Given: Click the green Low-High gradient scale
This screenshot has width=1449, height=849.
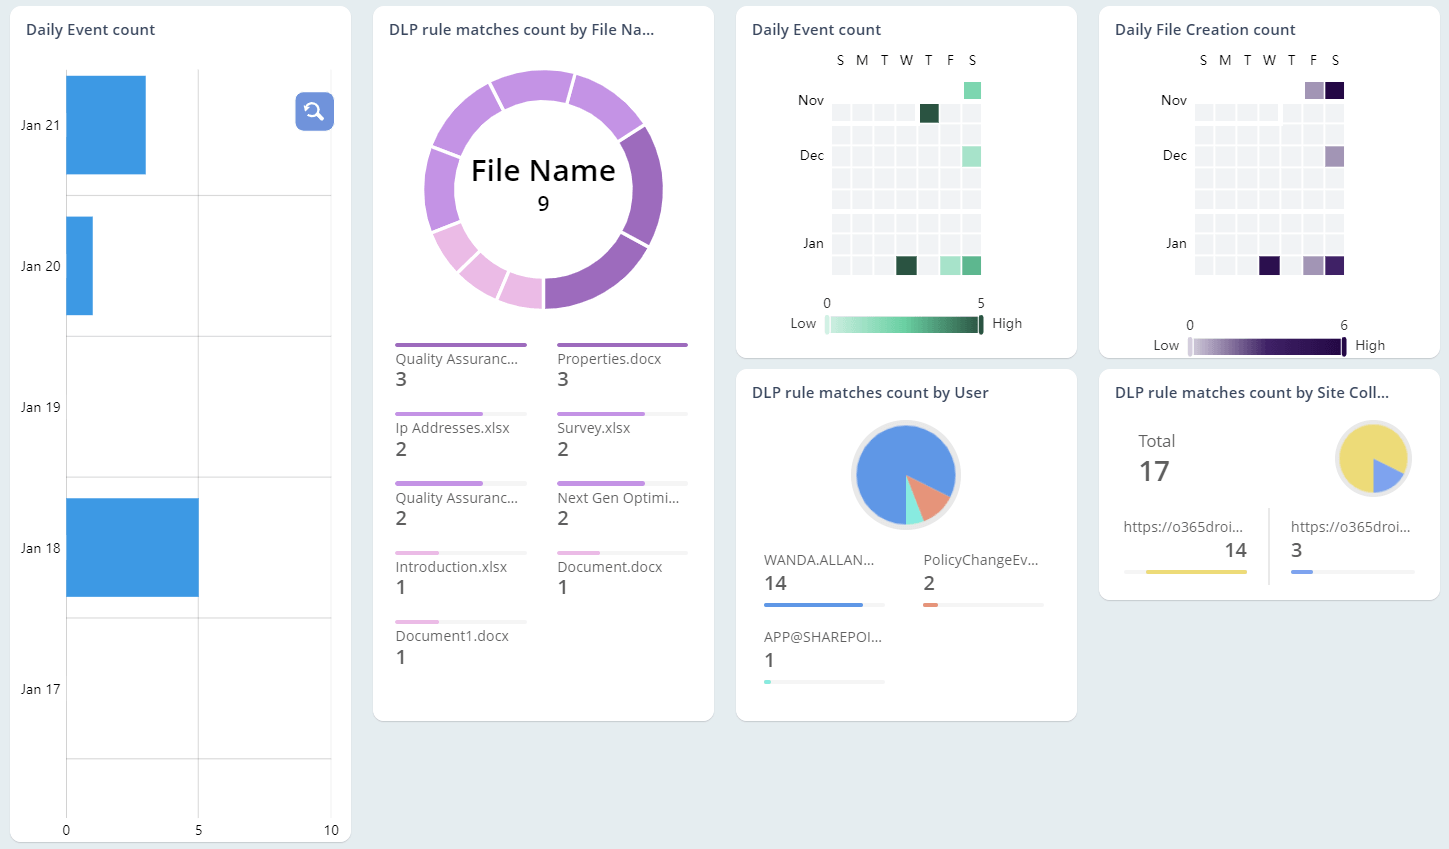Looking at the screenshot, I should [903, 323].
